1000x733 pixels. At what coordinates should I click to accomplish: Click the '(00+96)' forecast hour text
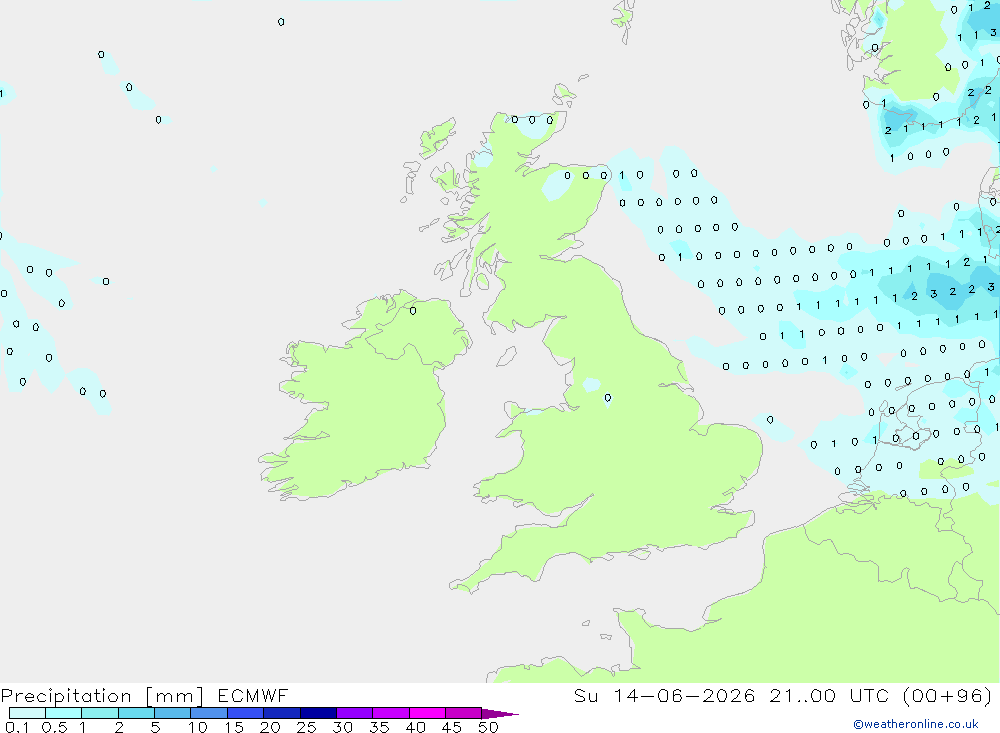point(948,695)
